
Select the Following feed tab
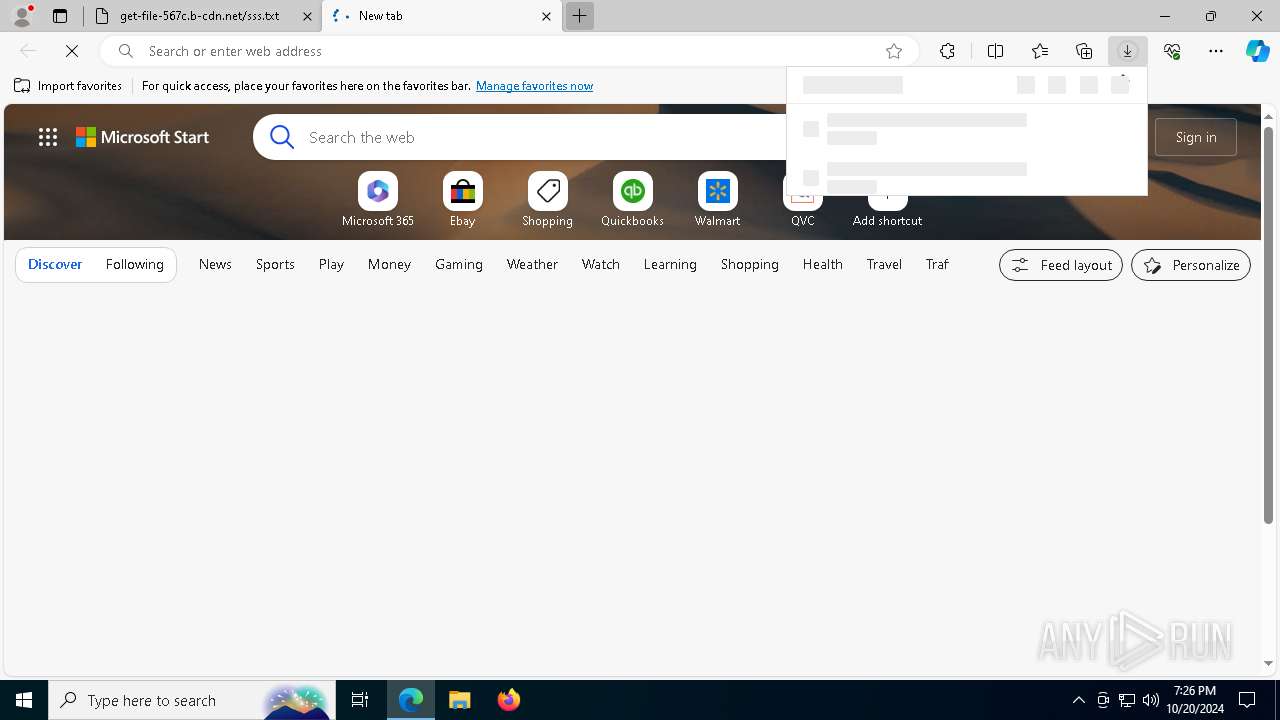(x=134, y=264)
